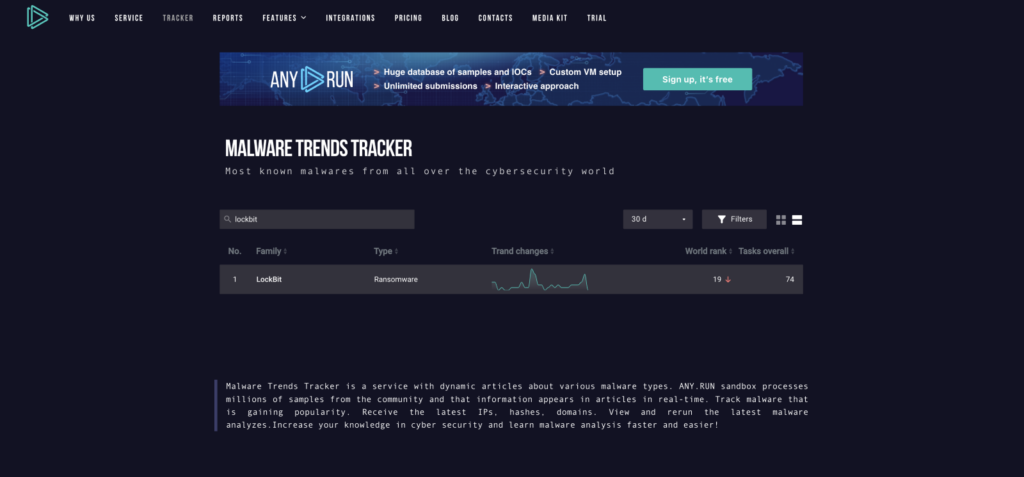Click the ANY.RUN logo in the navbar
This screenshot has width=1024, height=477.
37,17
